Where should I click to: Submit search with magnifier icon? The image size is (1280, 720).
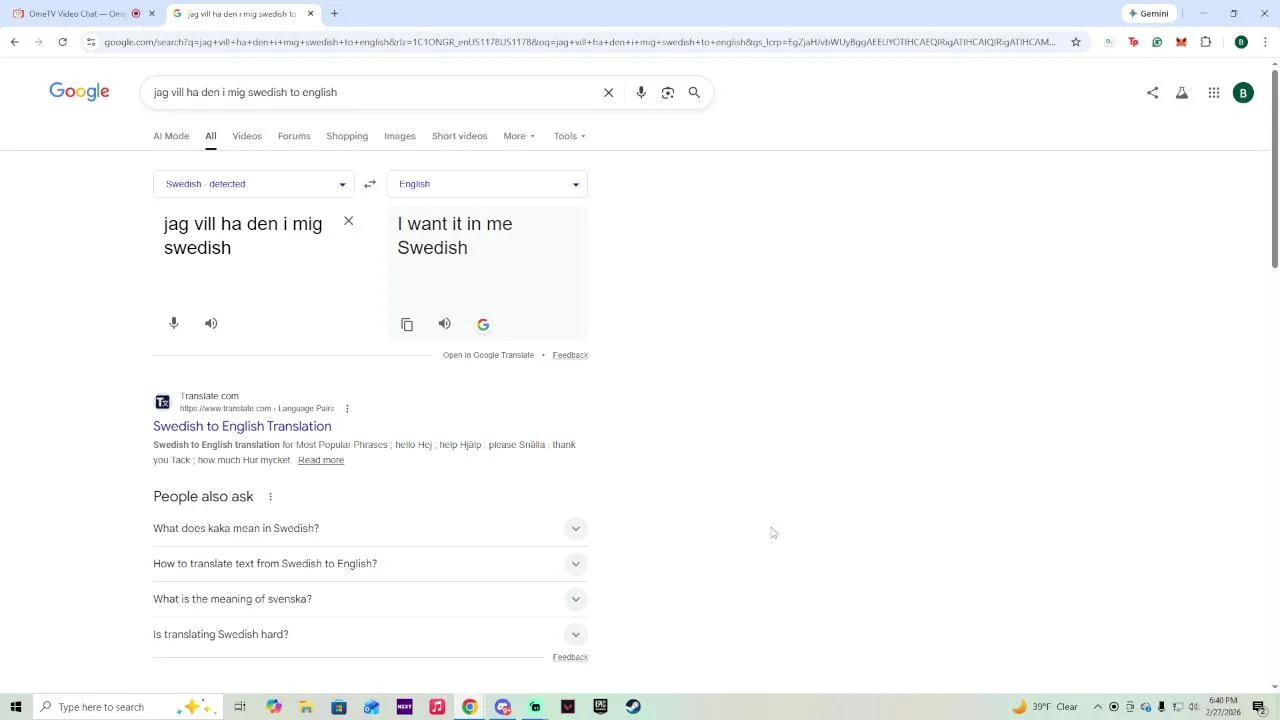[x=694, y=92]
